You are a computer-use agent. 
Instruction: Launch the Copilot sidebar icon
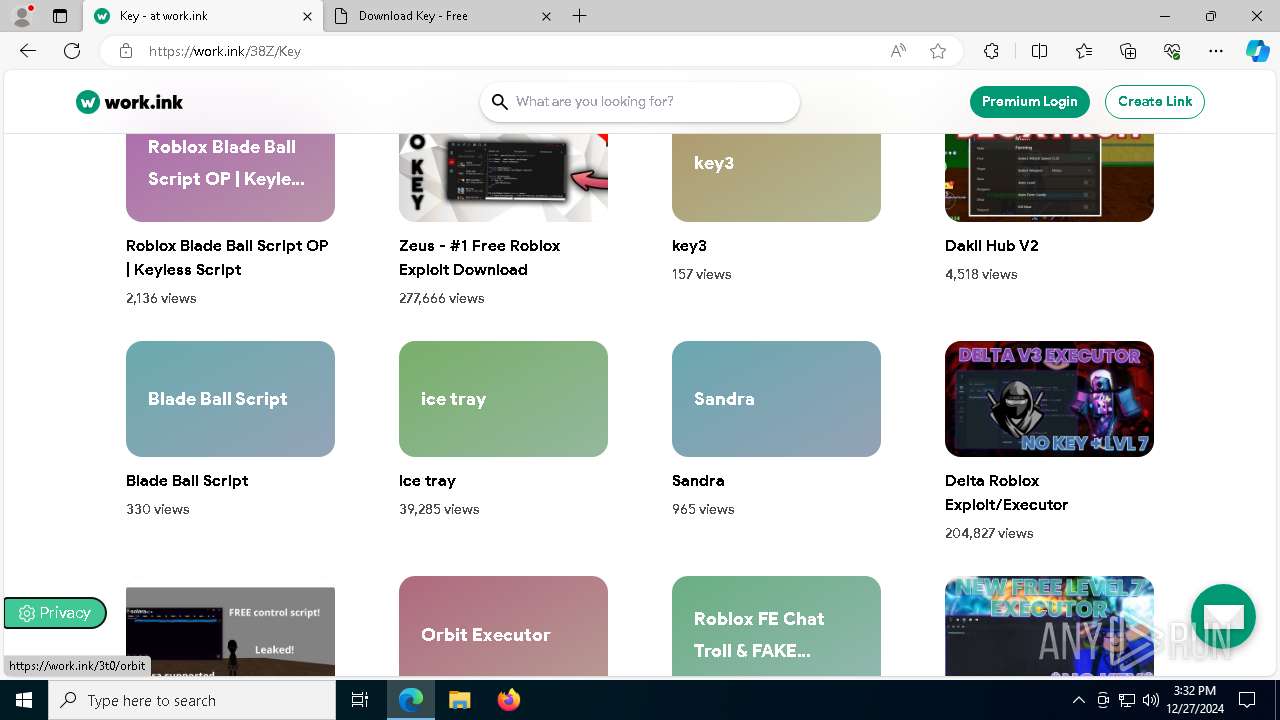[x=1257, y=51]
